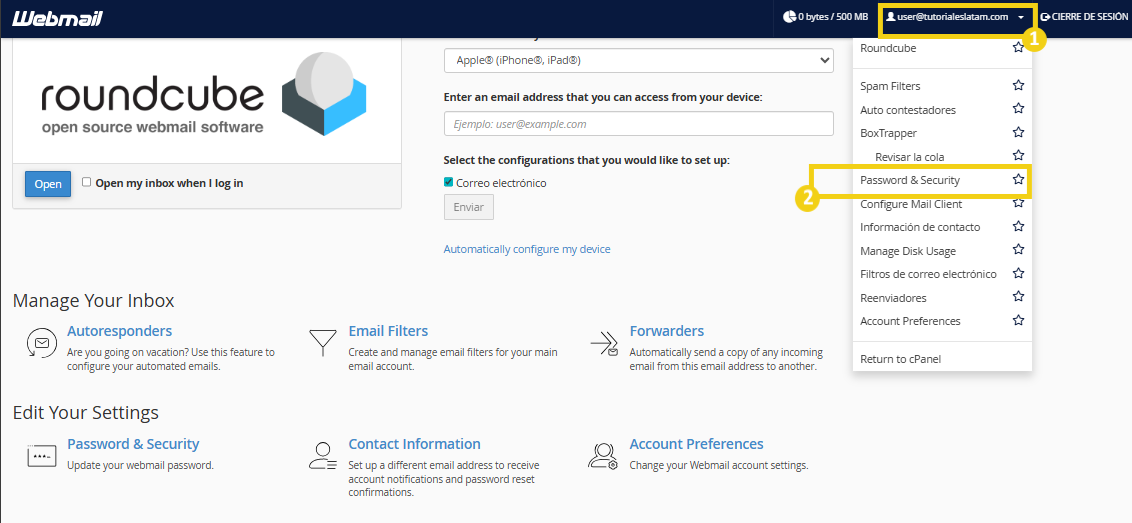Viewport: 1132px width, 523px height.
Task: Choose Spam Filters in the dropdown menu
Action: (x=890, y=86)
